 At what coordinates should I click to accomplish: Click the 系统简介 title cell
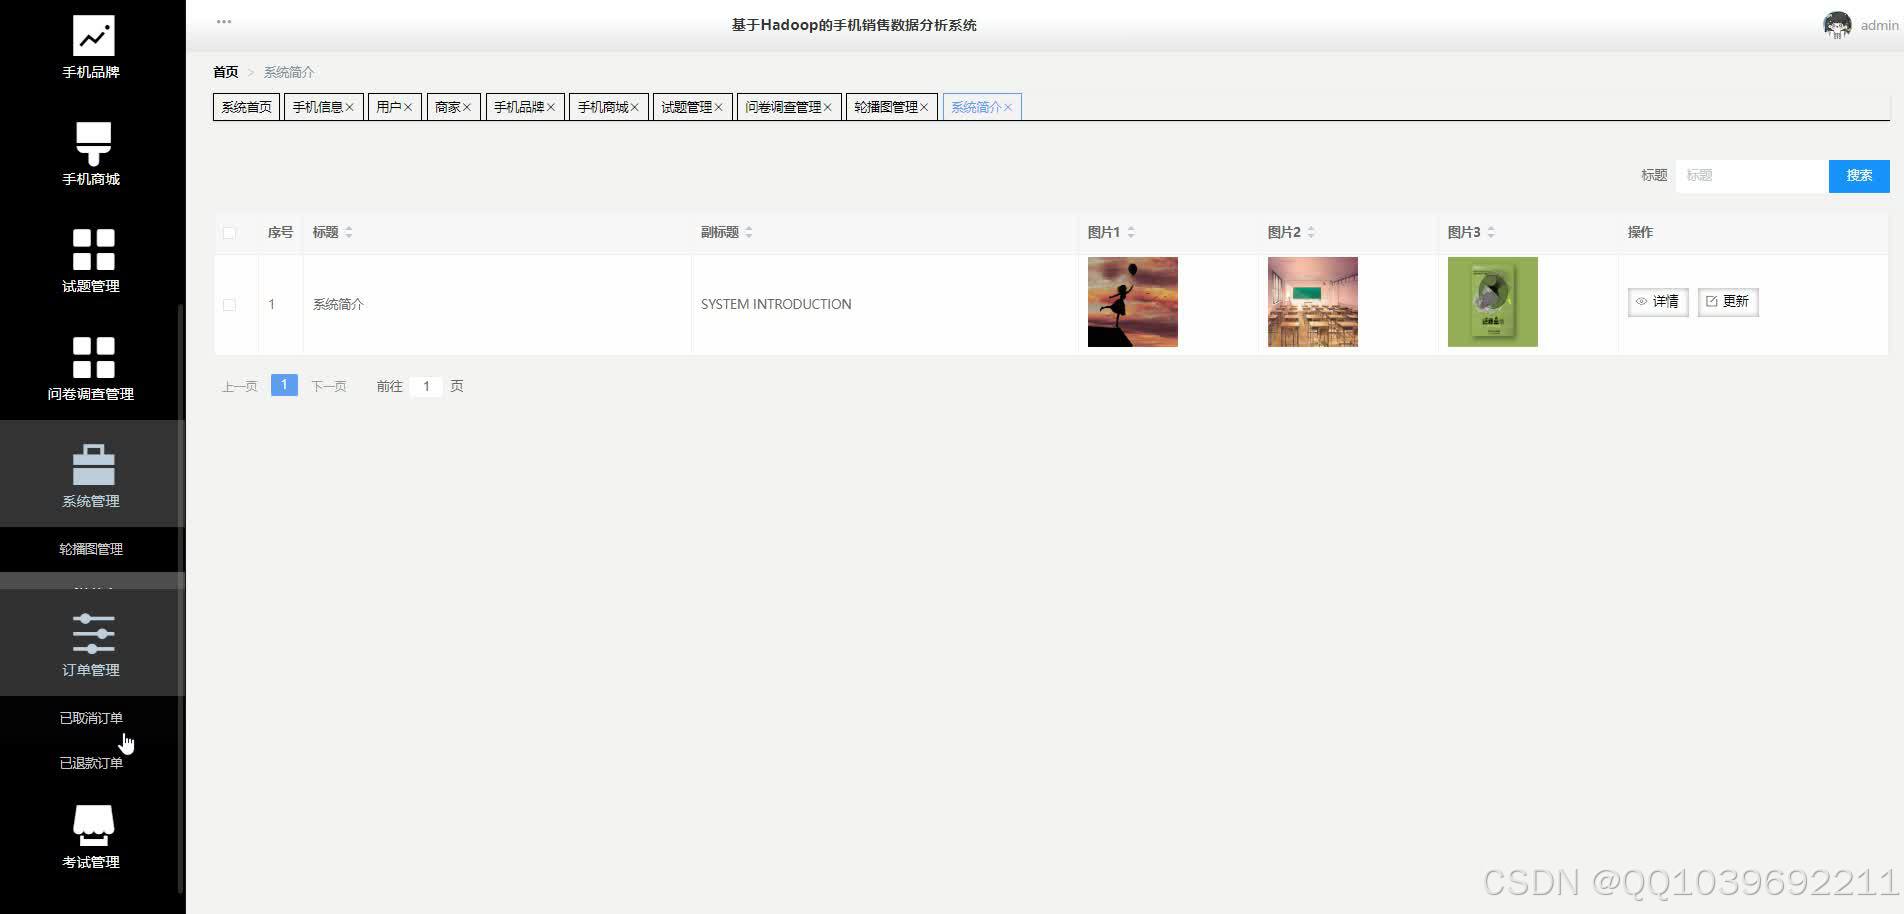(338, 304)
